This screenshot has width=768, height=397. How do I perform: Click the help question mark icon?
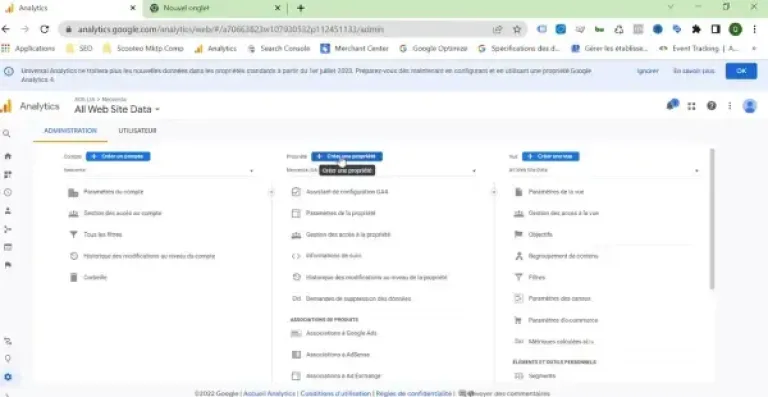point(711,106)
